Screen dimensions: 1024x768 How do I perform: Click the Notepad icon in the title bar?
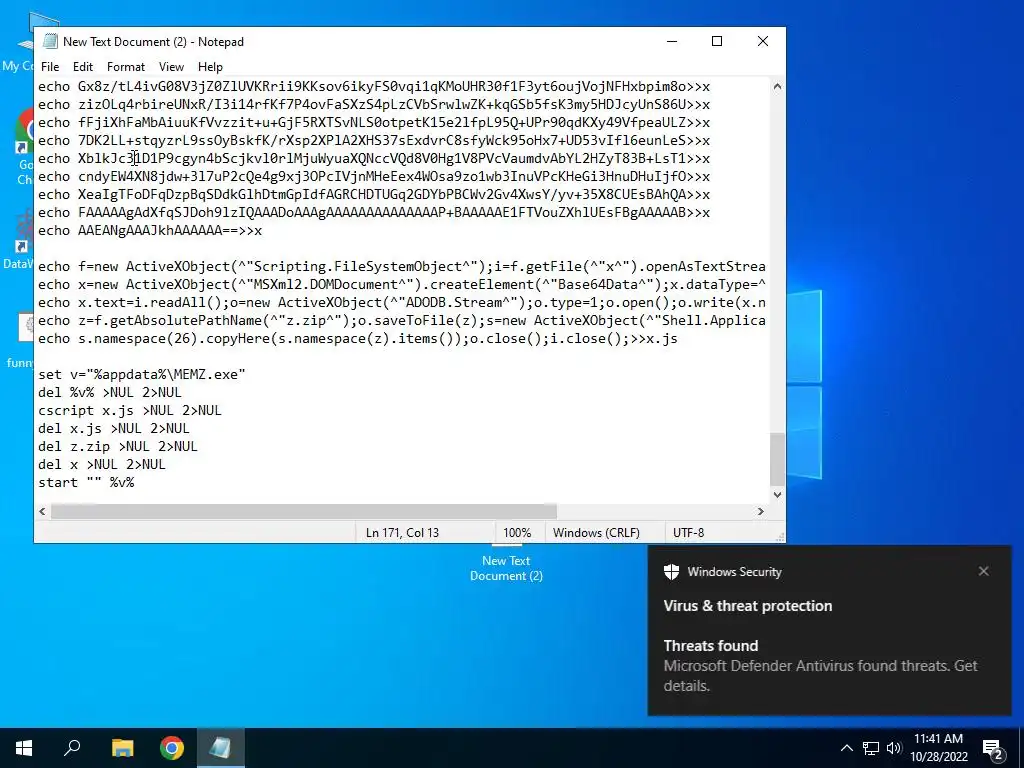(50, 41)
